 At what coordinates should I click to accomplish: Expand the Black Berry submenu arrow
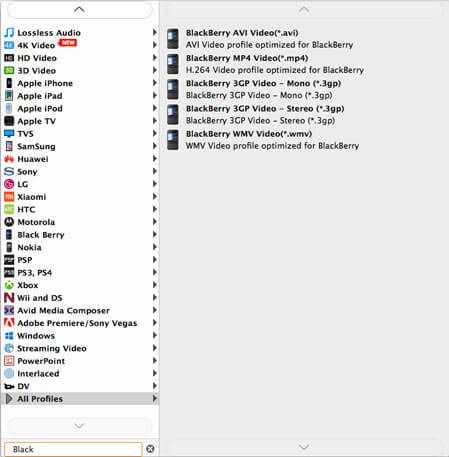[x=155, y=234]
